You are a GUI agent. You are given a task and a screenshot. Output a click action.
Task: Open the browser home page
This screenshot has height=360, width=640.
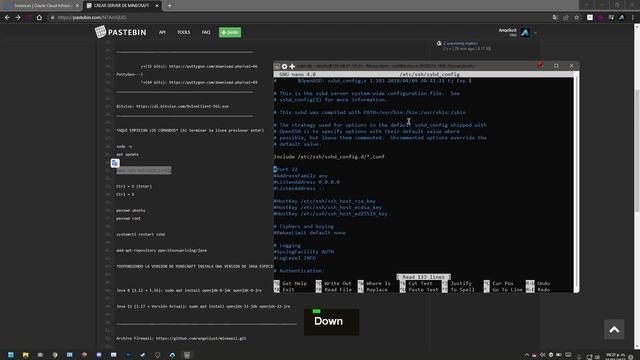39,18
